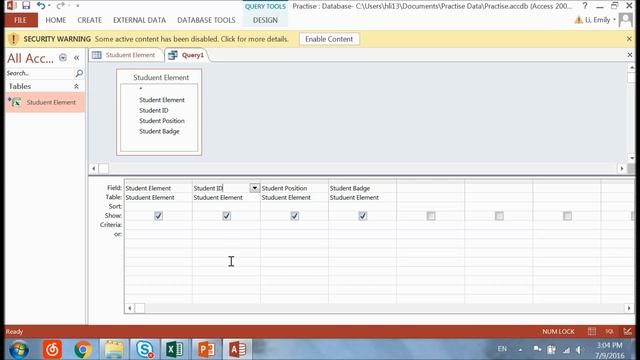Click the security warning shield icon
This screenshot has width=640, height=360.
(13, 39)
